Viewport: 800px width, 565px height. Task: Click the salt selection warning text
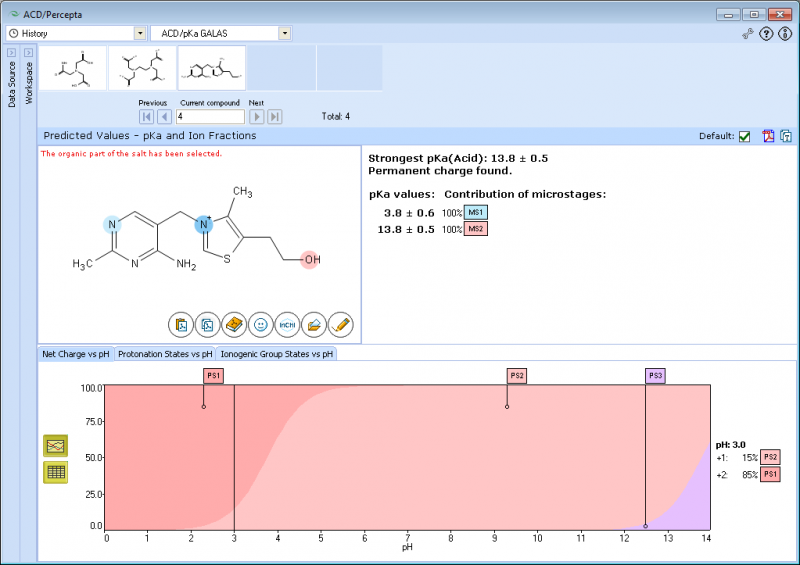pyautogui.click(x=131, y=154)
